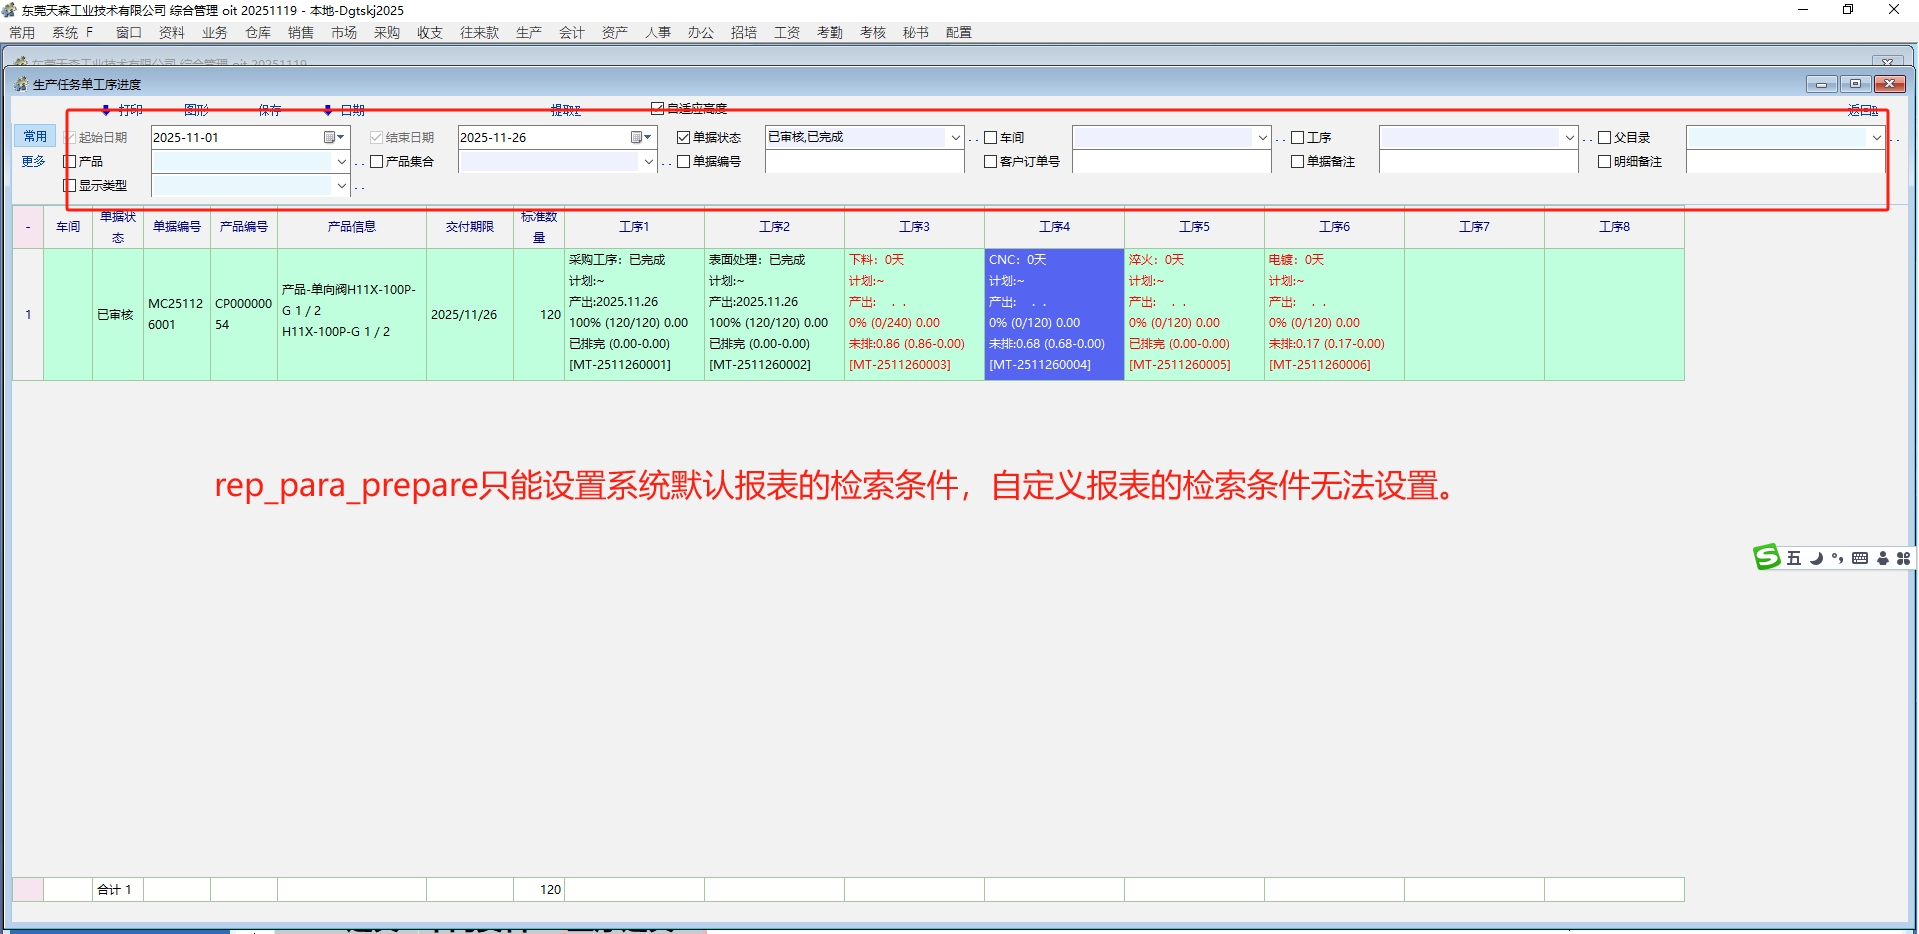Expand the 显示类型 dropdown
This screenshot has width=1919, height=934.
[341, 185]
